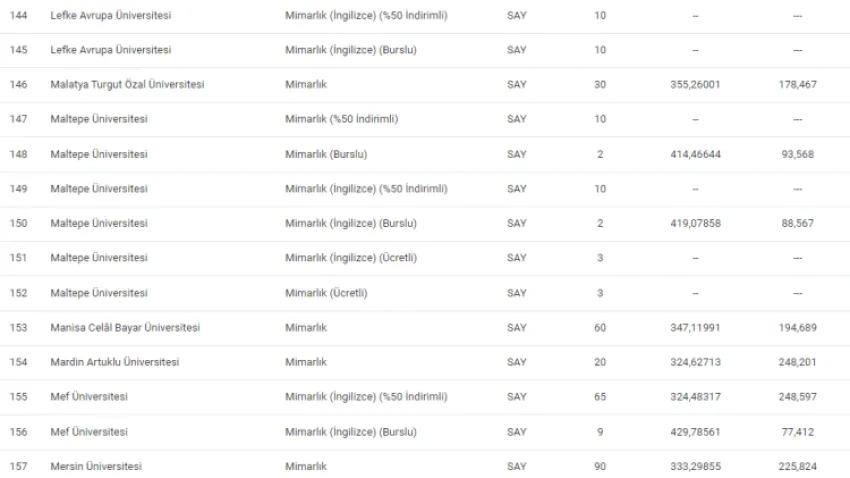
Task: Select row number 144
Action: (x=18, y=15)
